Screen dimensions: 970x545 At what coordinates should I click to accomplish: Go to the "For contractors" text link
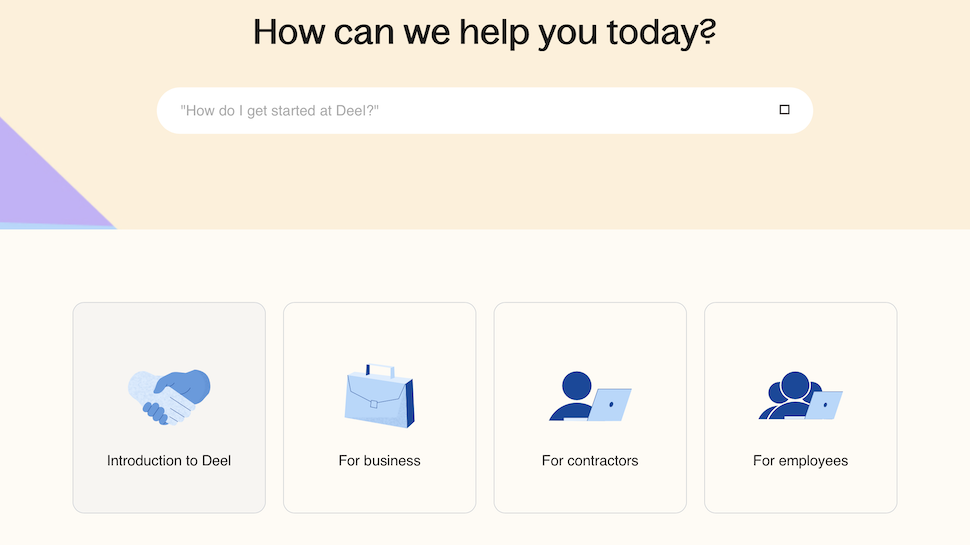pos(590,461)
